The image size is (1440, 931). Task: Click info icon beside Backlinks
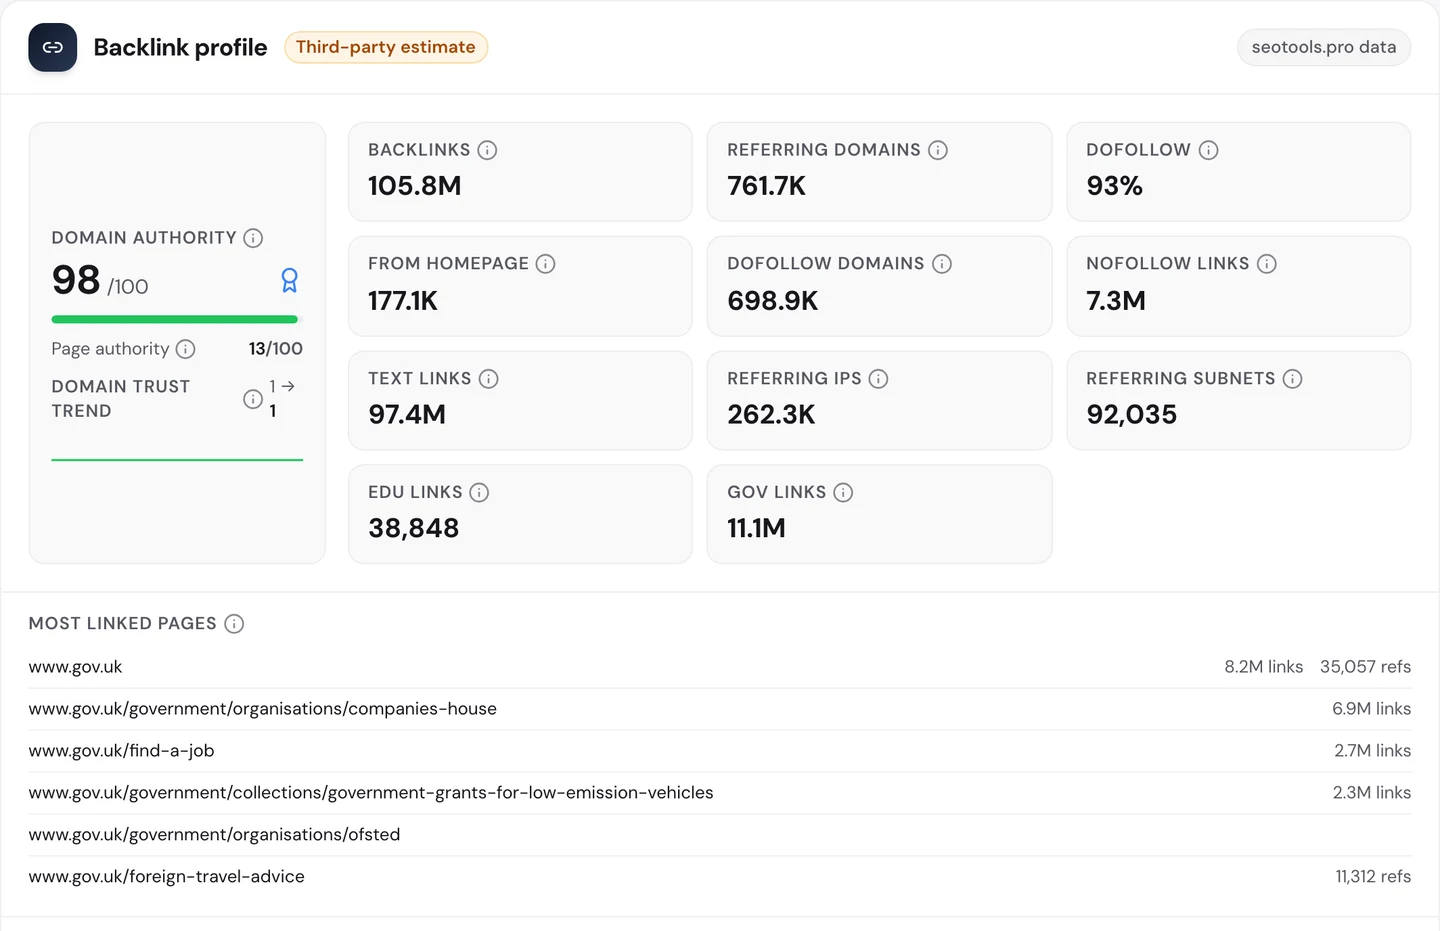tap(487, 150)
